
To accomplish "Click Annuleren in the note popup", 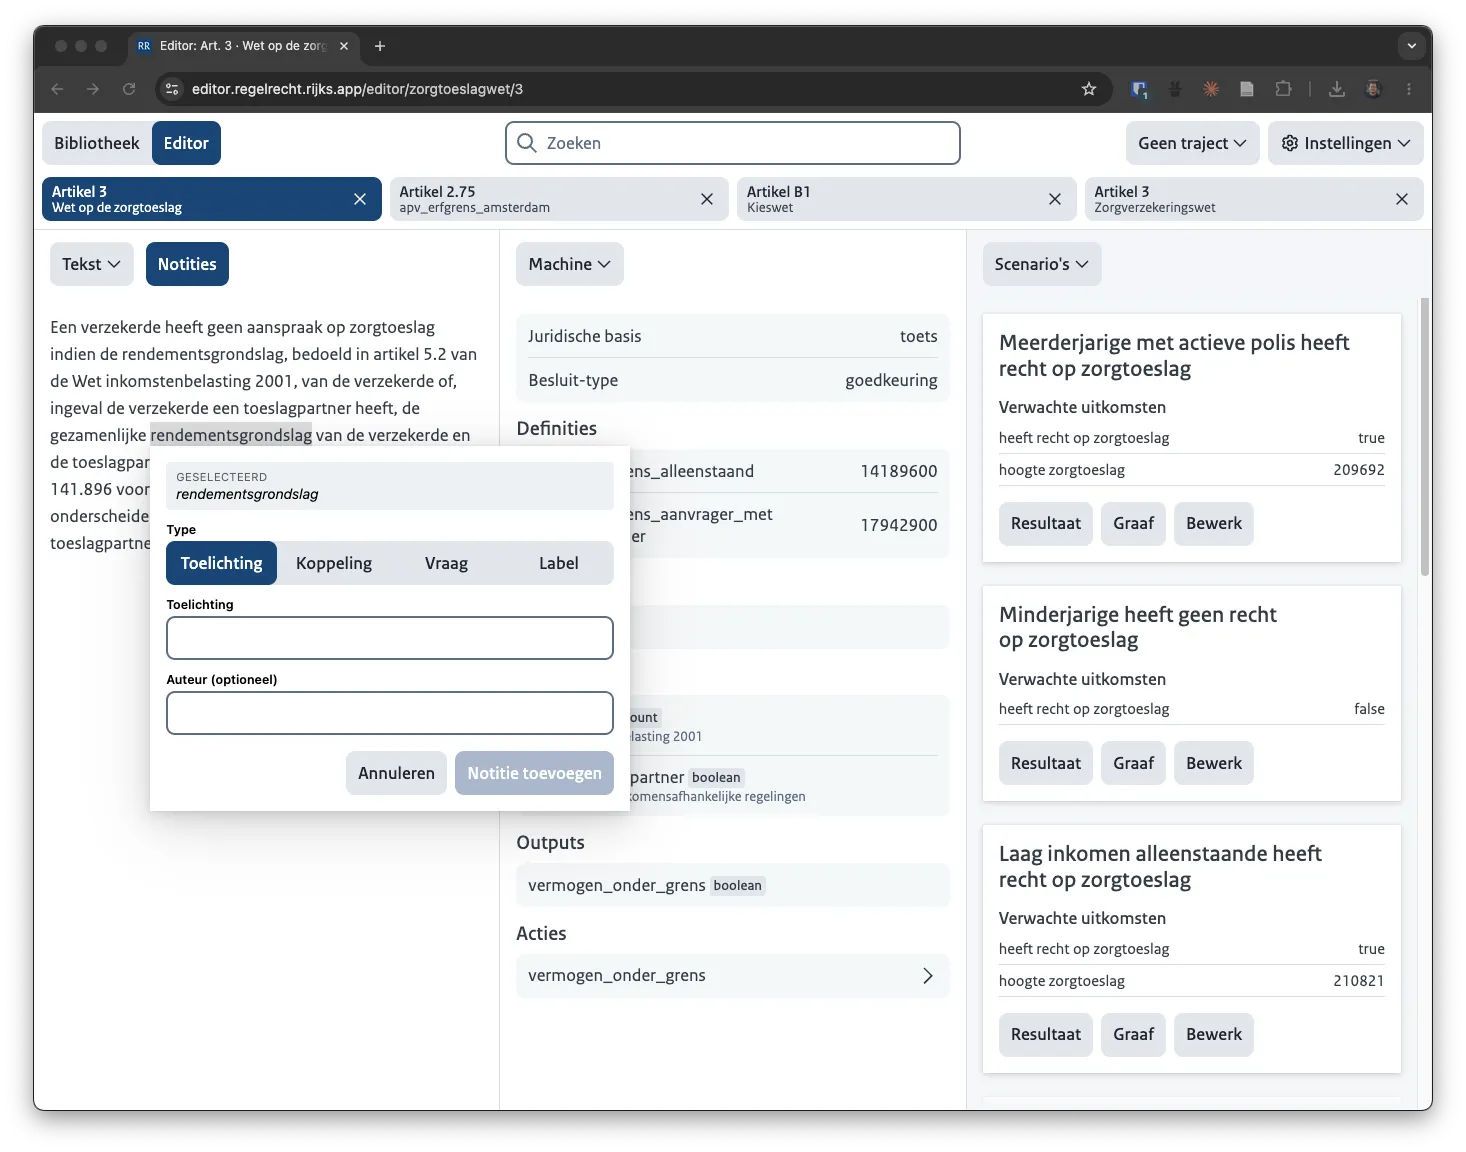I will click(396, 773).
